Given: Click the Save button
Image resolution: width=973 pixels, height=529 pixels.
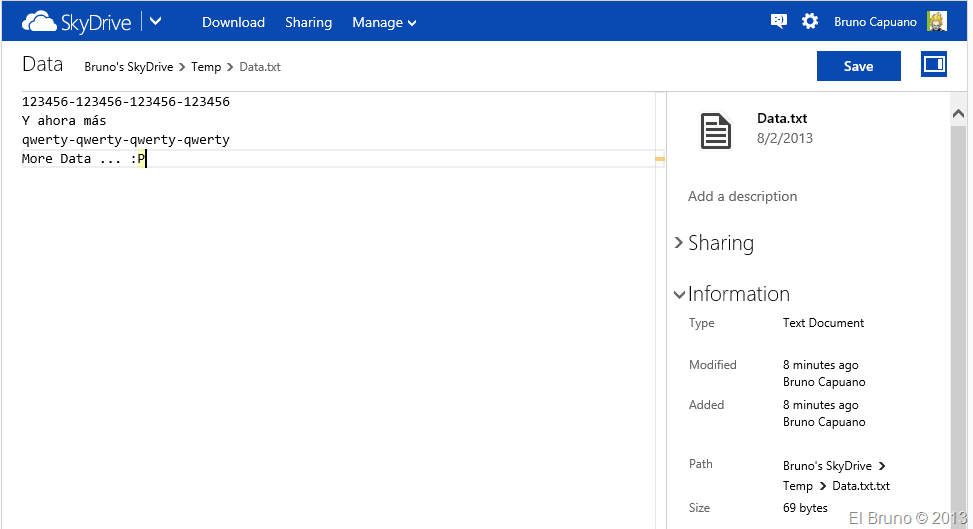Looking at the screenshot, I should point(858,66).
